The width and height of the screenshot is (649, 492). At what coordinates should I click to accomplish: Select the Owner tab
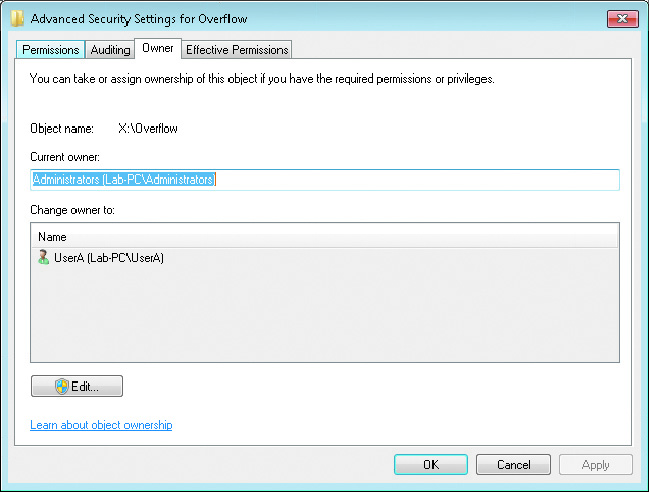pos(158,48)
